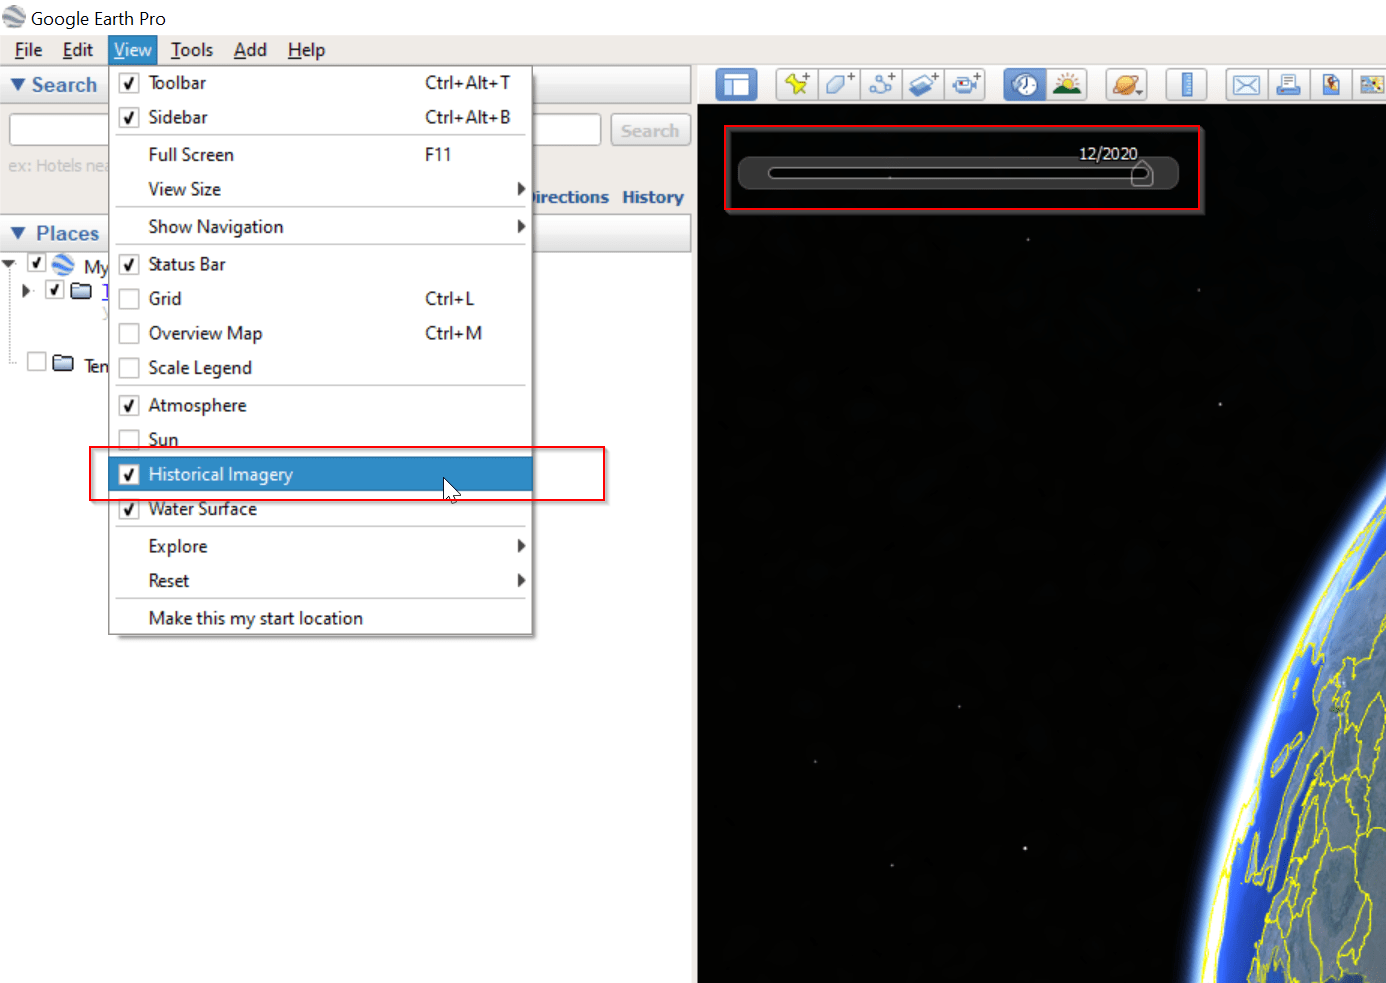Add a path from the toolbar

881,85
